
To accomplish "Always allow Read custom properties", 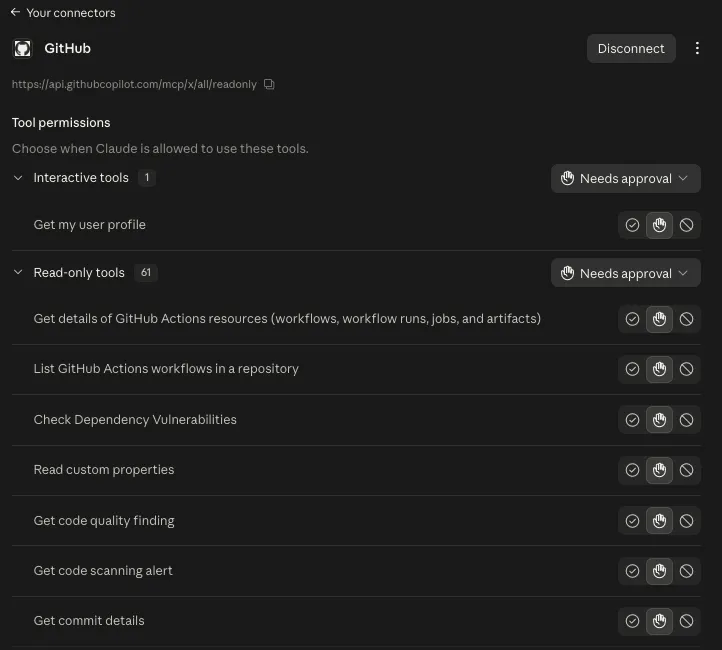I will pos(632,470).
